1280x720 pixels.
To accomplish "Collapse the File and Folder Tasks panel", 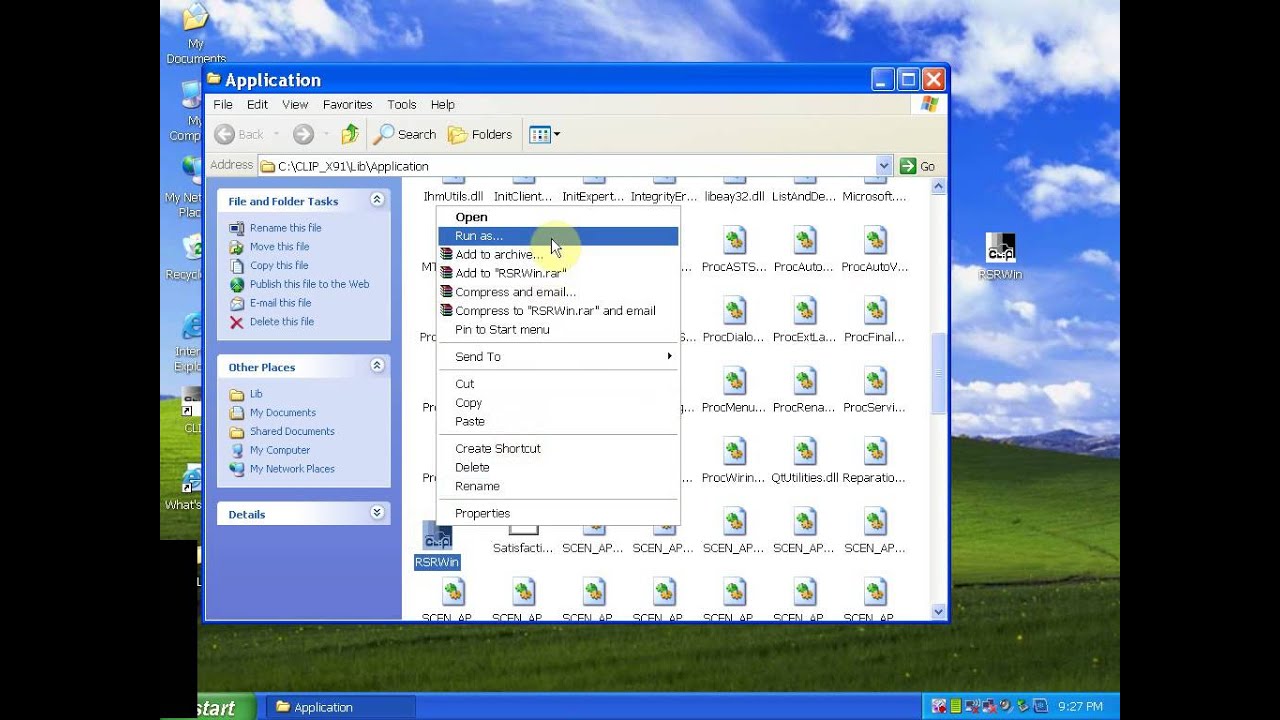I will [377, 200].
